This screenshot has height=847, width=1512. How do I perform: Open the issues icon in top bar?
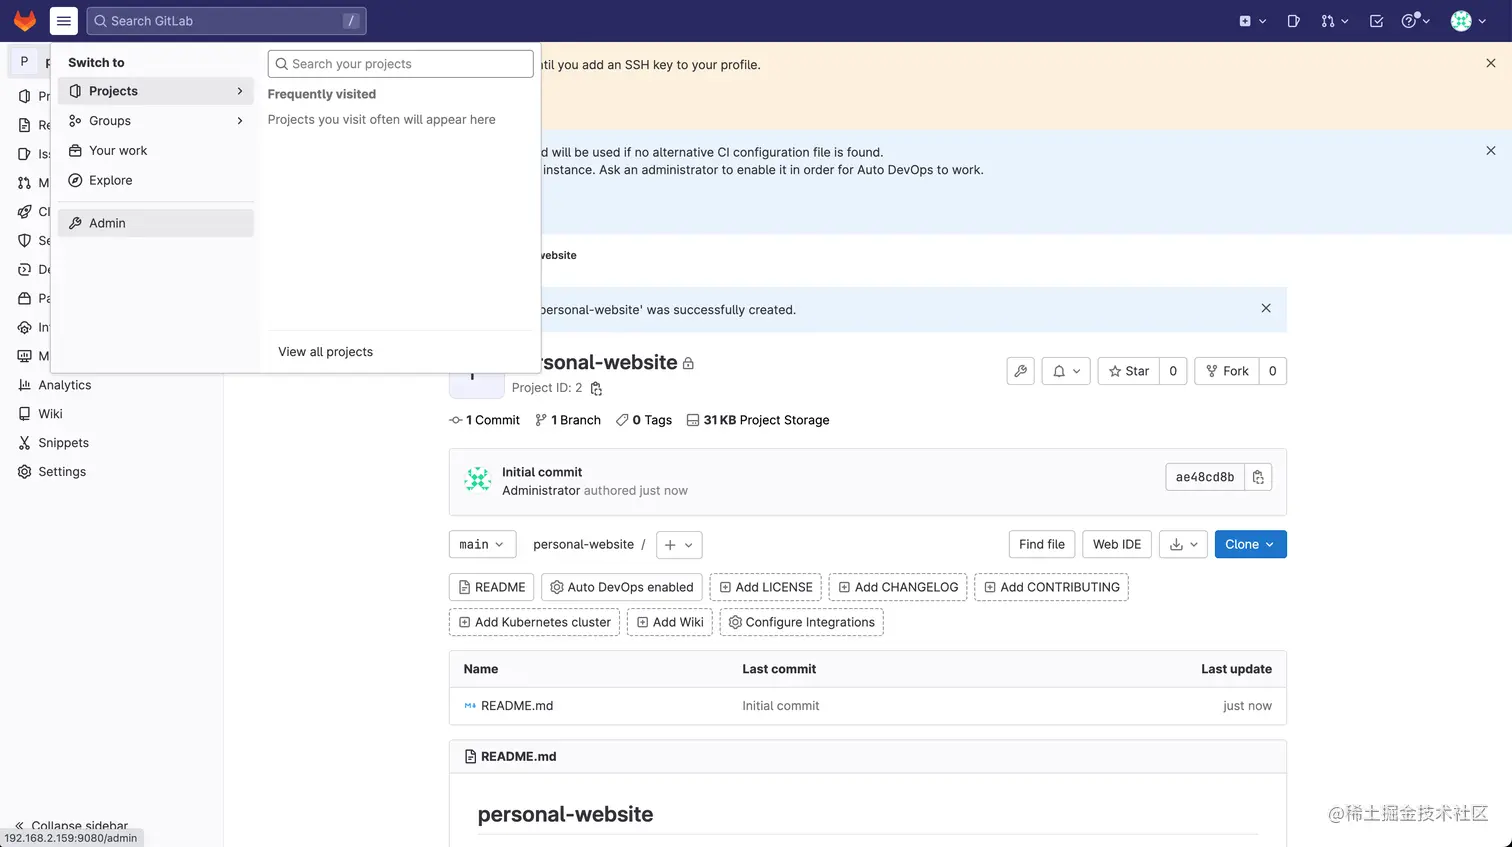[x=1293, y=21]
